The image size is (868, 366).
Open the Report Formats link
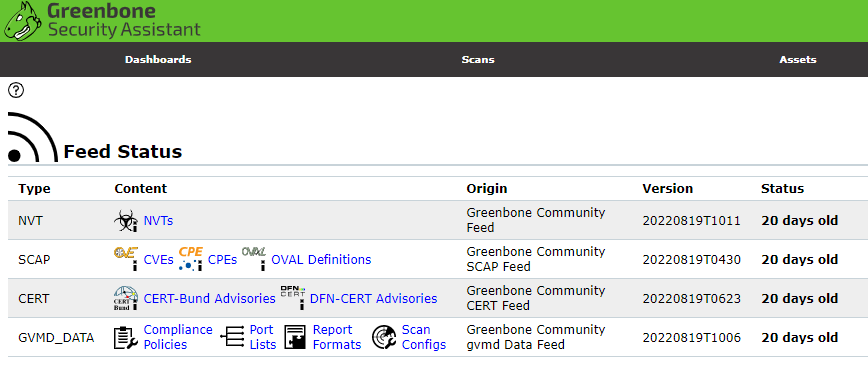point(337,337)
